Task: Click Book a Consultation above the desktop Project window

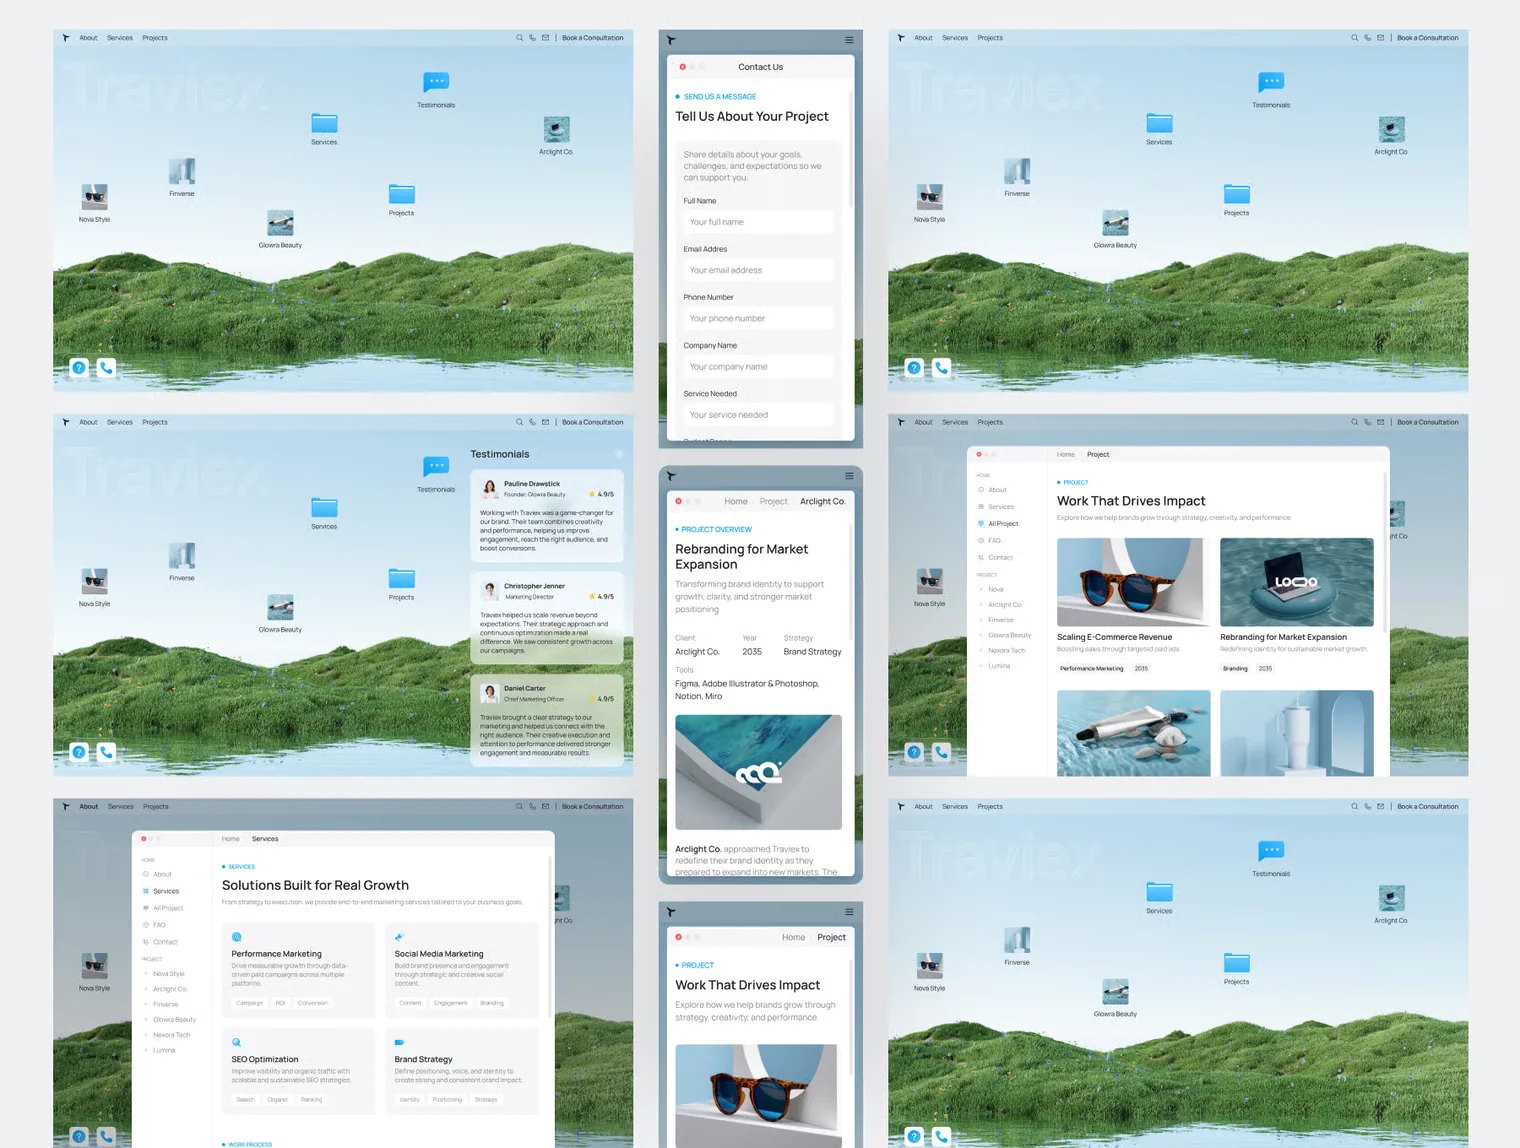Action: coord(1428,422)
